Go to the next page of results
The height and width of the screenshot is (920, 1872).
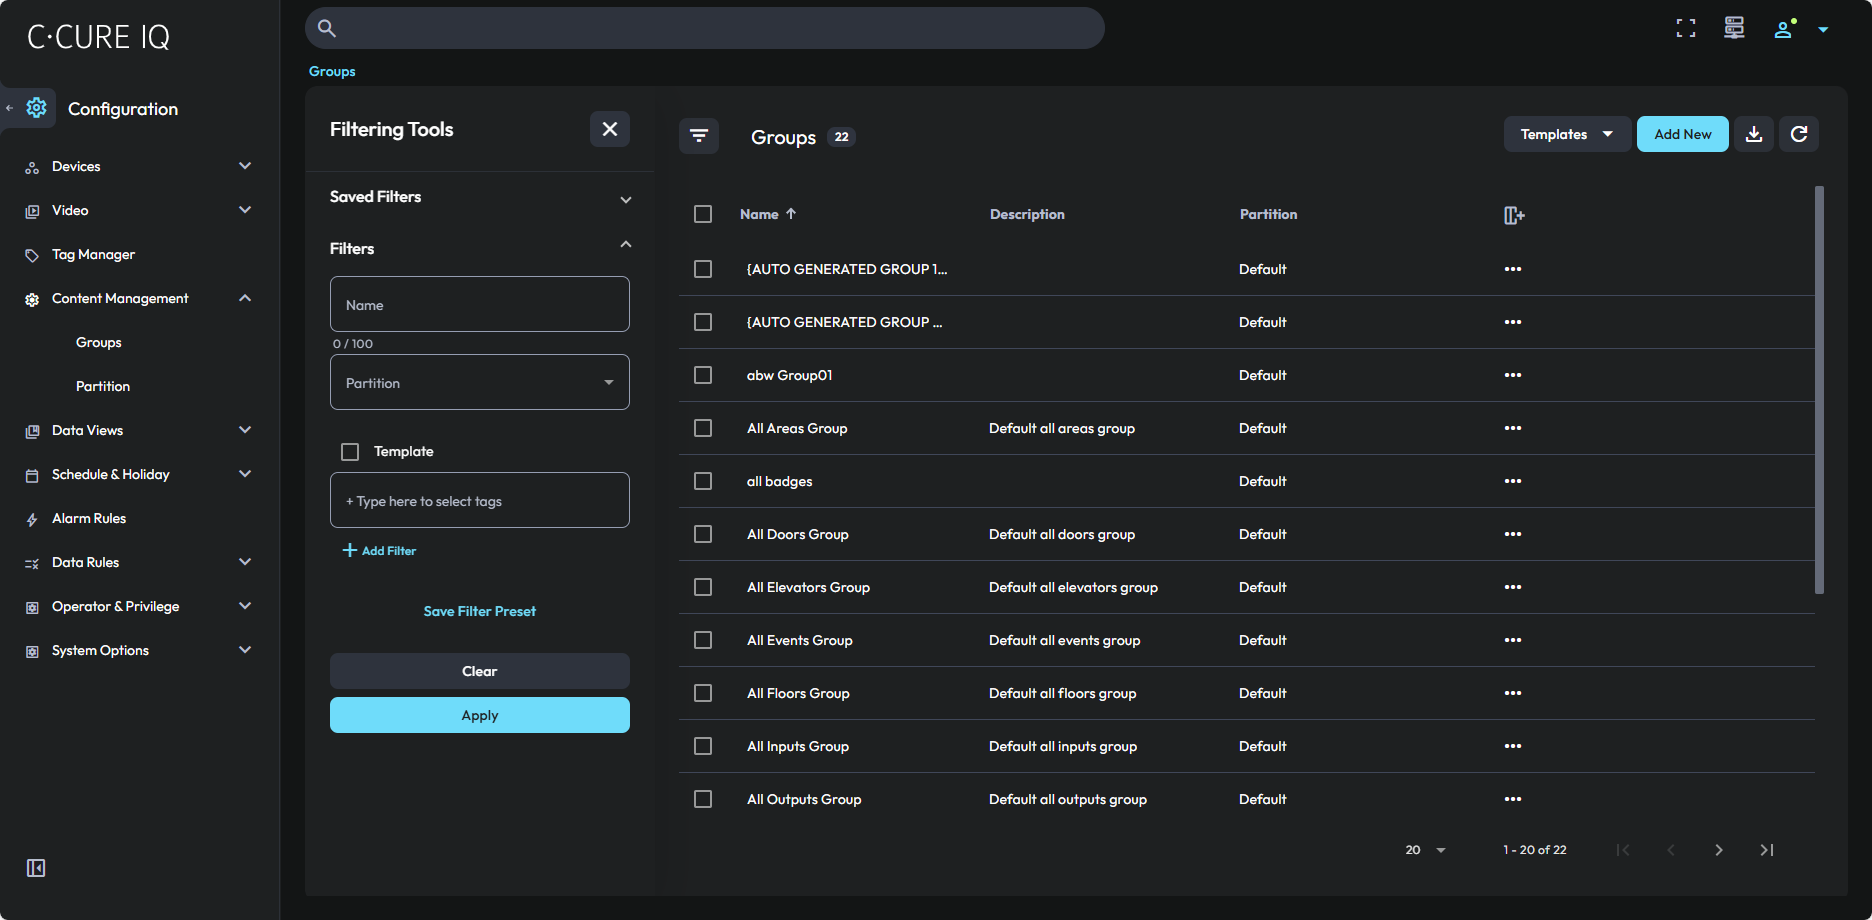1718,850
